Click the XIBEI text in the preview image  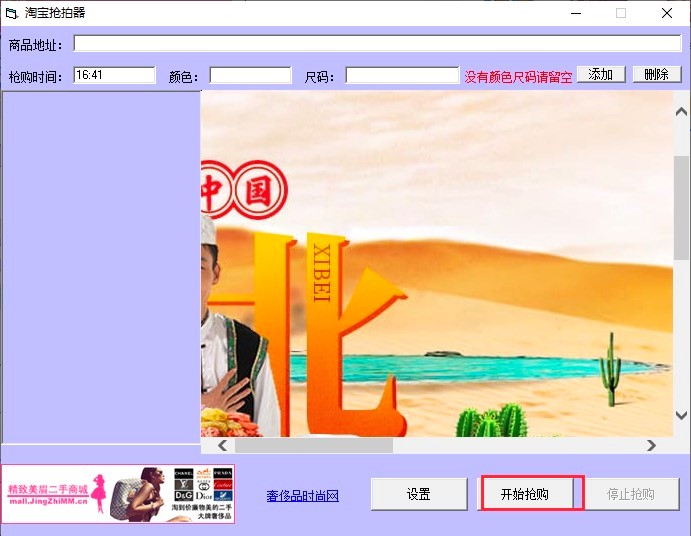[322, 272]
